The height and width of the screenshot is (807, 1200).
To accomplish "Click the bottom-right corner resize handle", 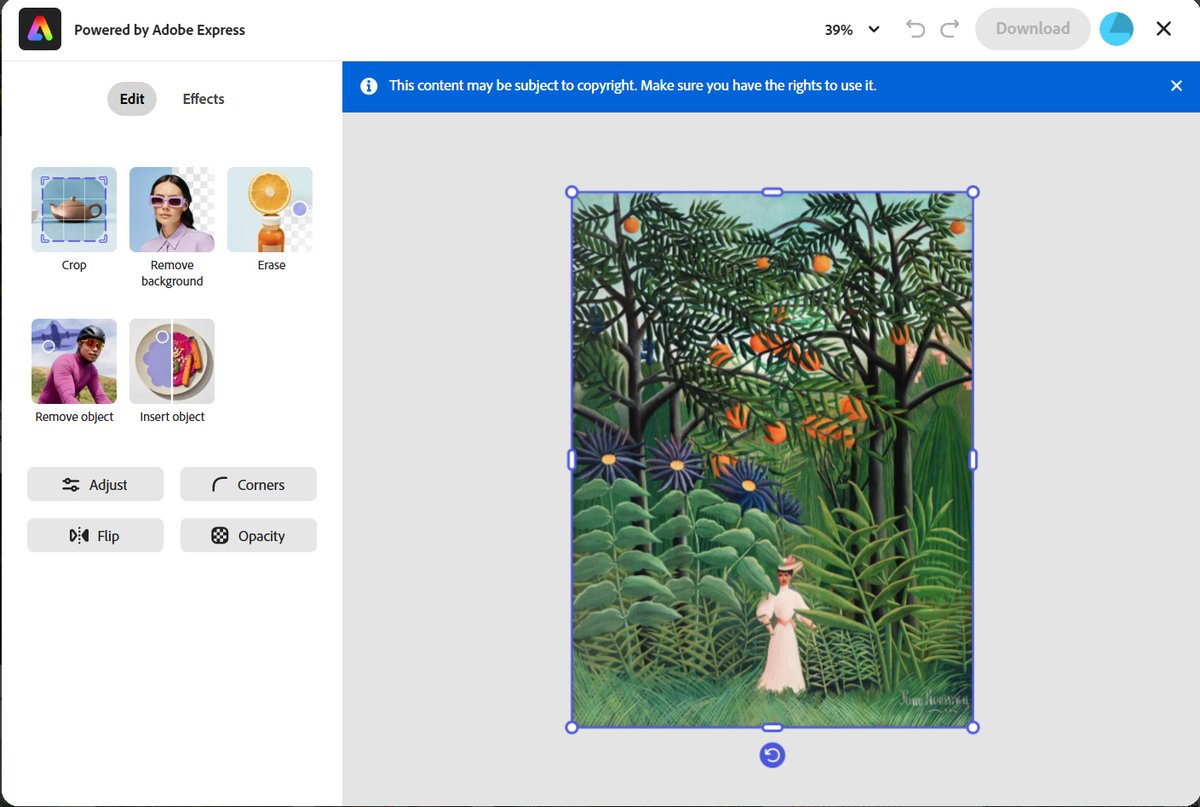I will [x=973, y=727].
